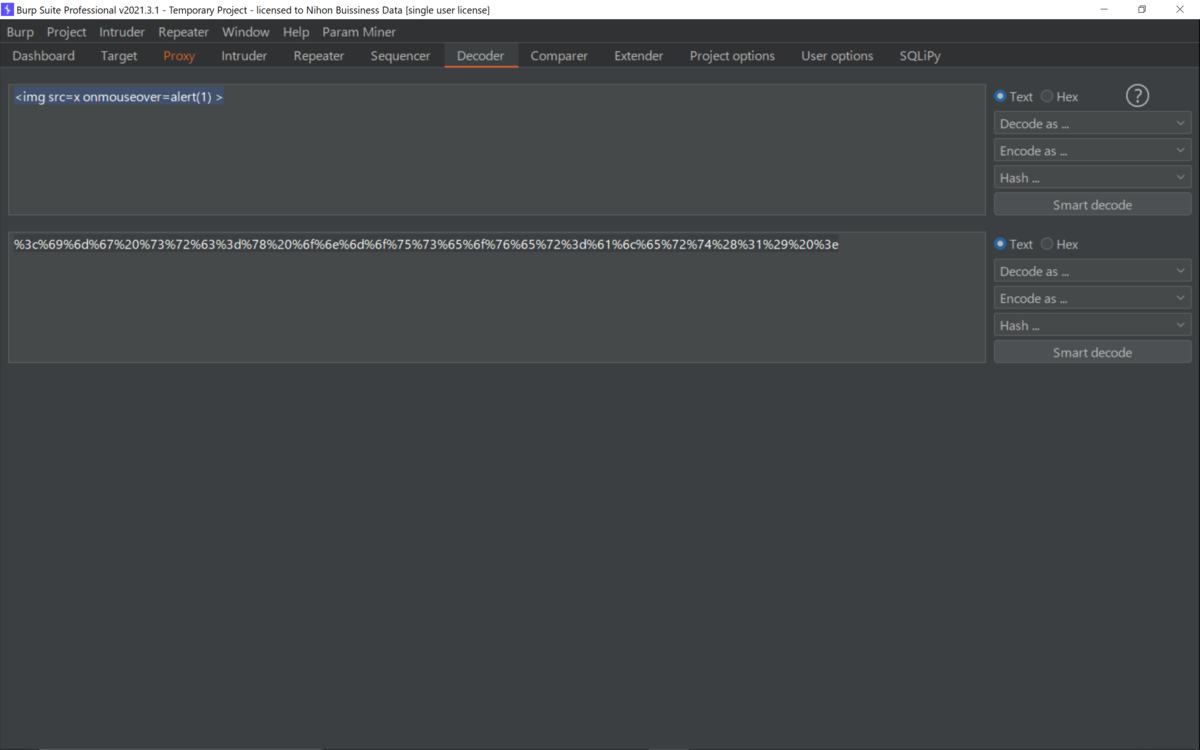Open upper panel 'Encode as ...' dropdown
The width and height of the screenshot is (1200, 750).
[1092, 151]
